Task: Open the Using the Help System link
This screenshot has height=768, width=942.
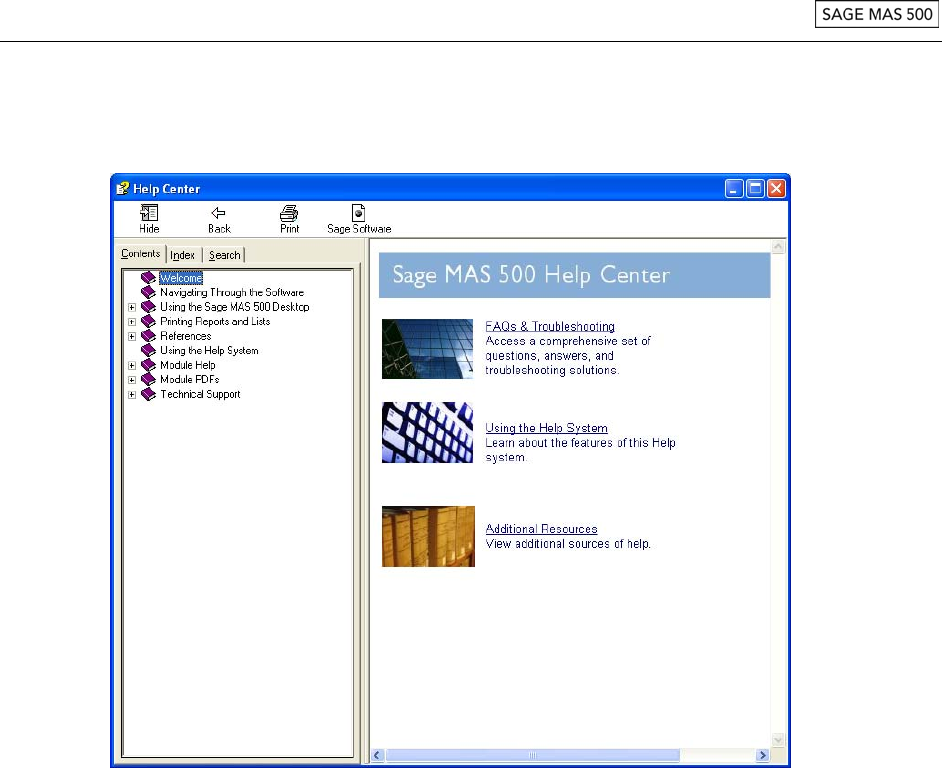Action: (x=546, y=428)
